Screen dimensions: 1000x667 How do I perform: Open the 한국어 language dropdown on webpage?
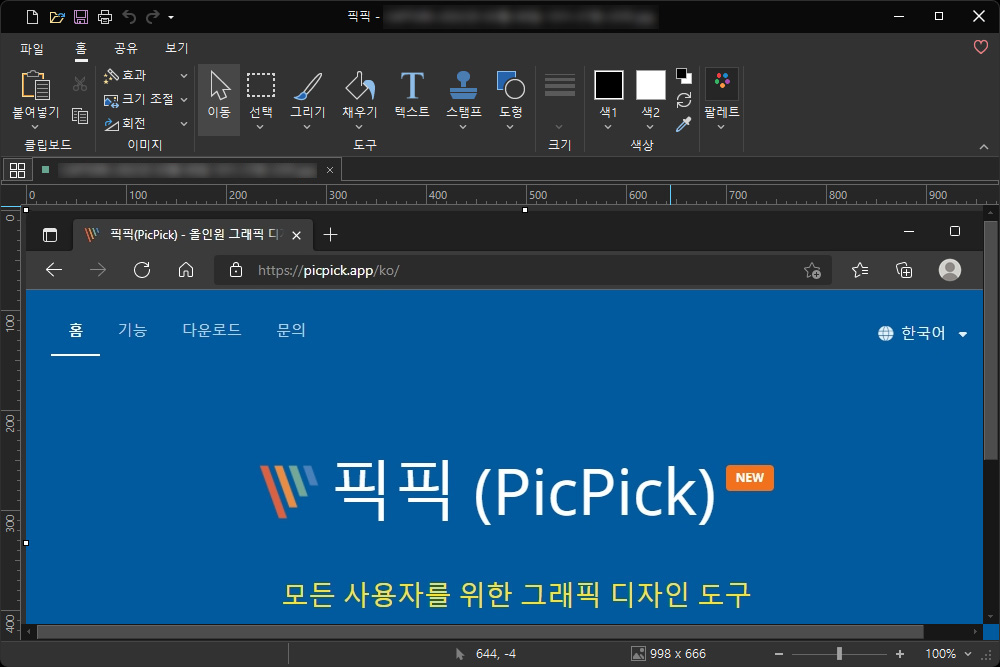point(922,333)
